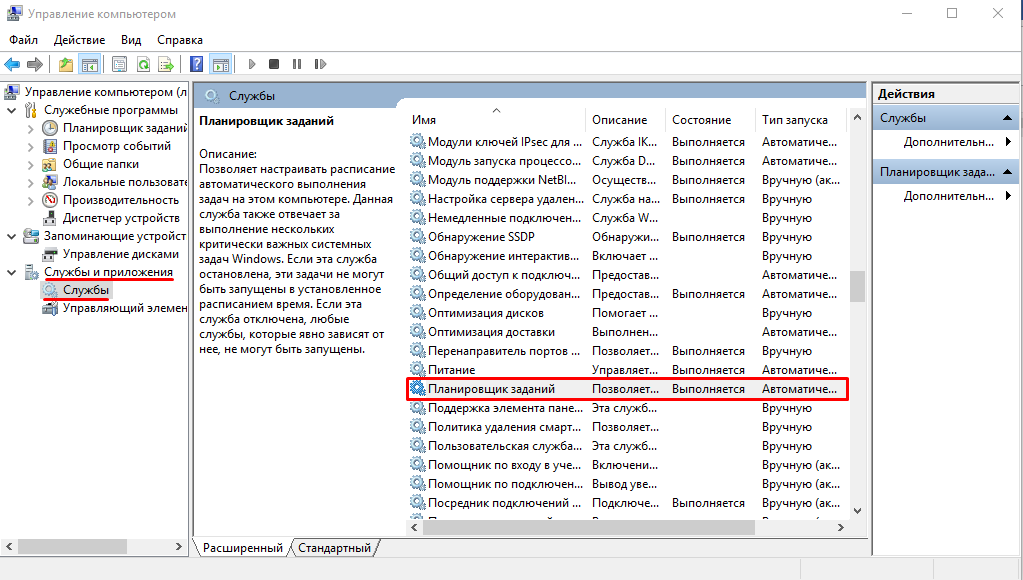
Task: Click the services list scroll up arrow
Action: (x=857, y=117)
